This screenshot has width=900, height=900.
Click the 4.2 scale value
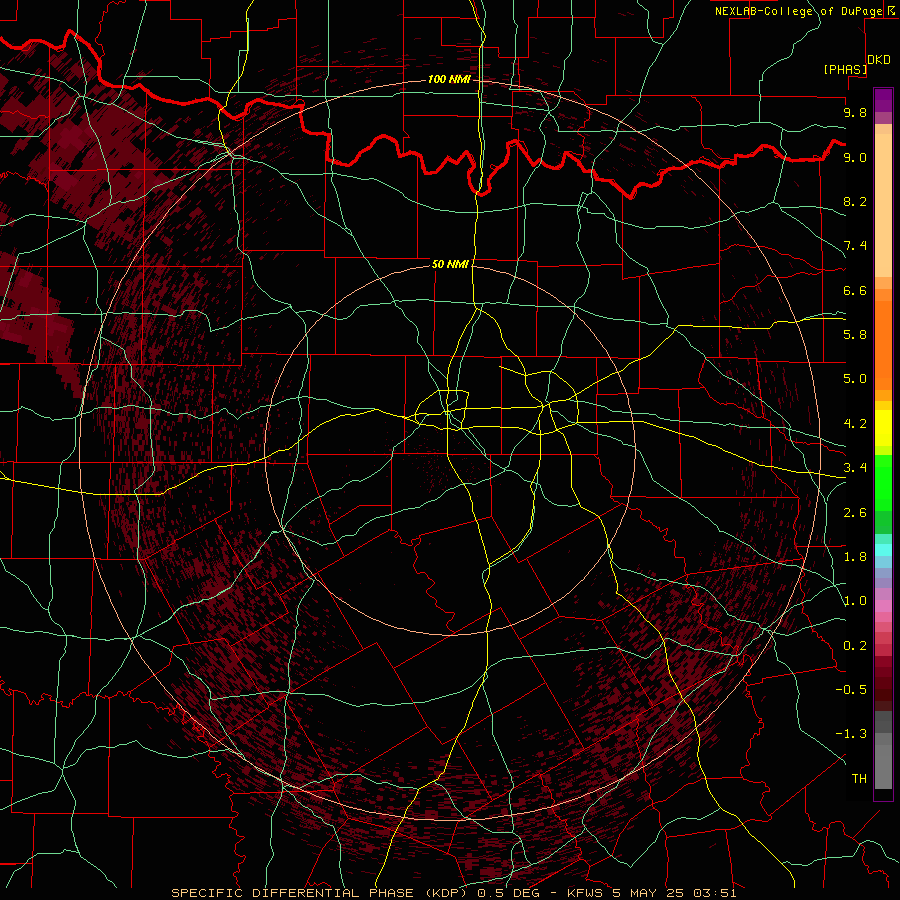(855, 424)
